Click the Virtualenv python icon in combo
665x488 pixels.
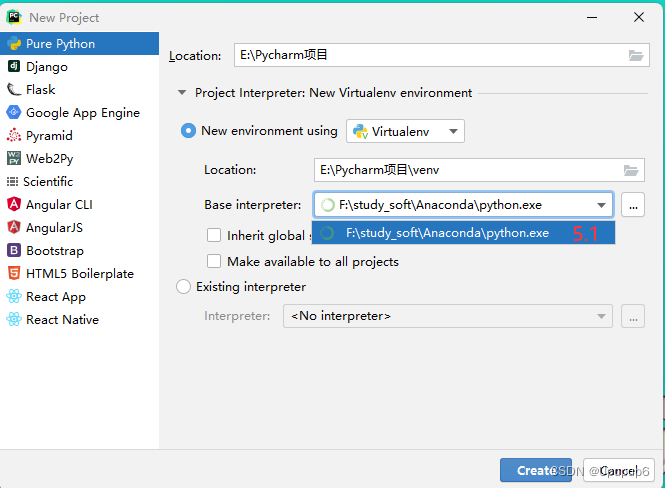point(360,131)
